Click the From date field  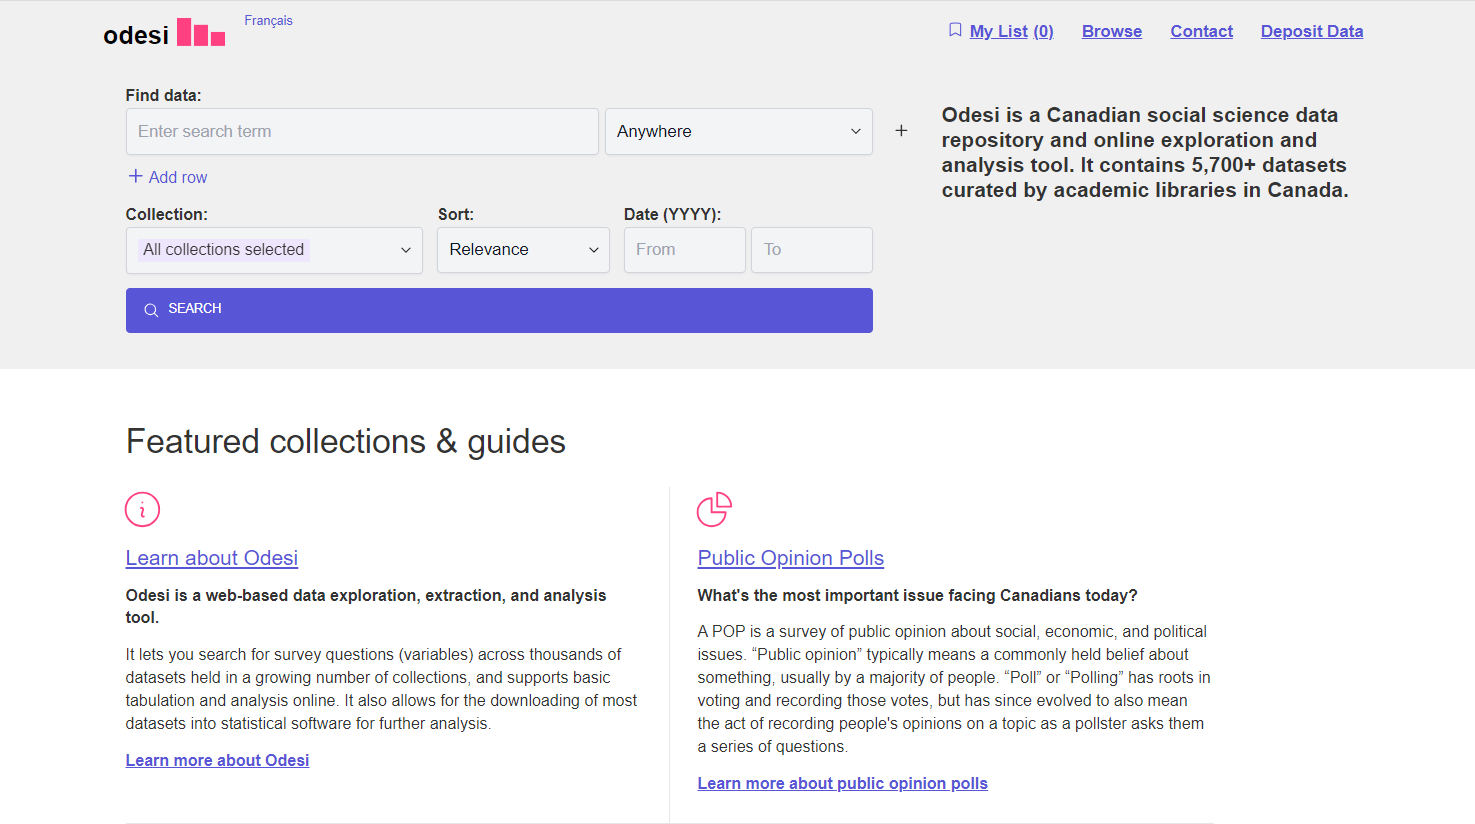pyautogui.click(x=685, y=250)
